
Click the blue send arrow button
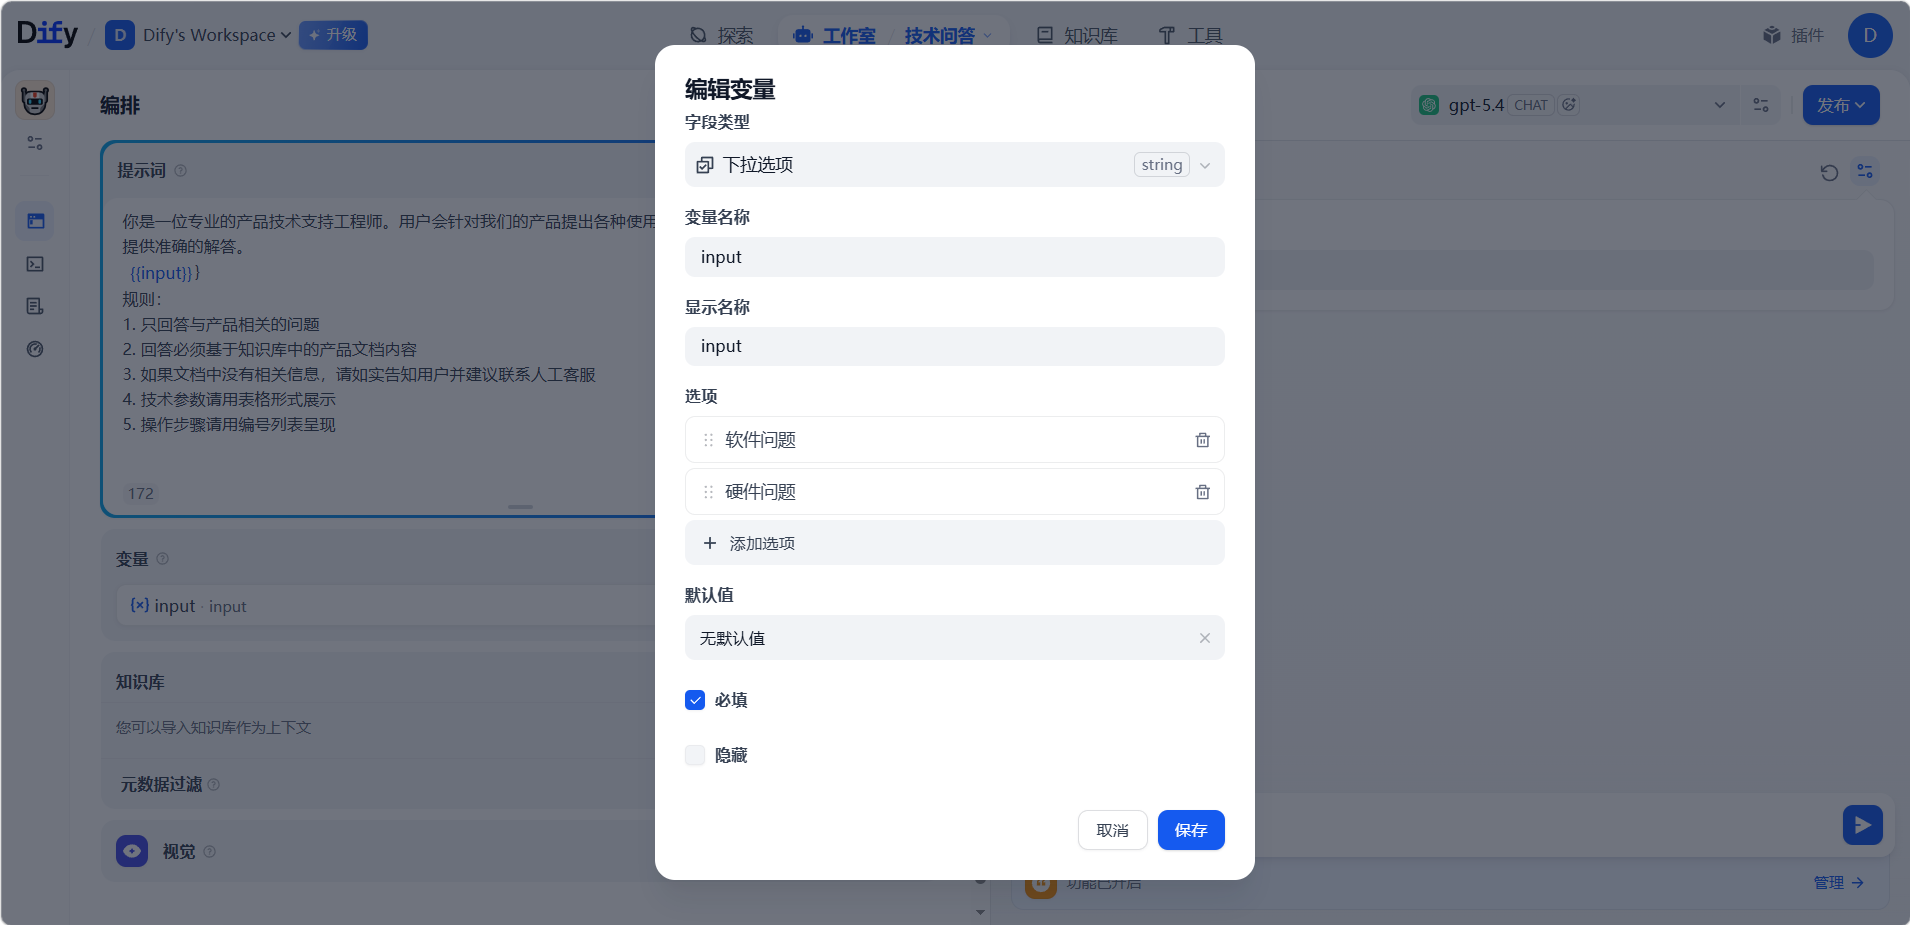pyautogui.click(x=1862, y=825)
